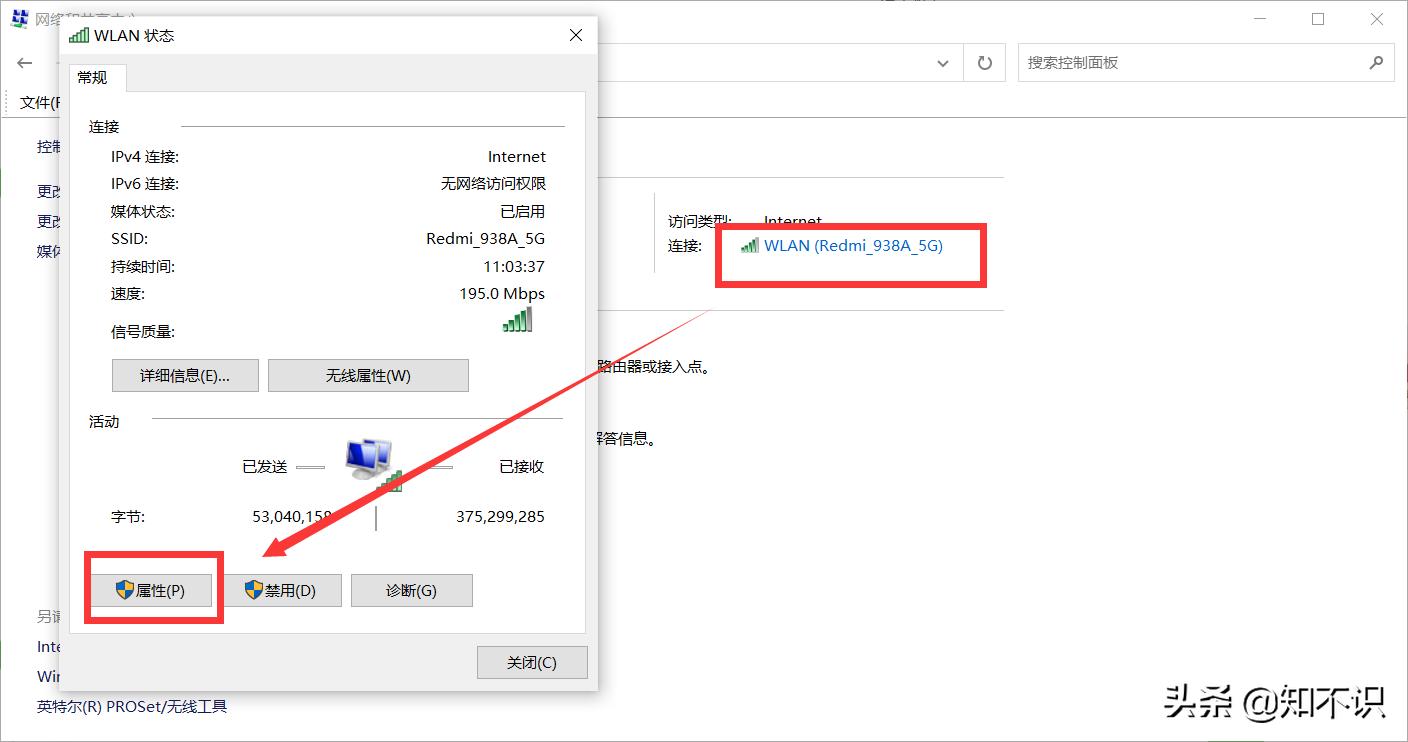Viewport: 1408px width, 742px height.
Task: Open 英特尔(R) PROSet/无线工具
Action: coord(131,706)
